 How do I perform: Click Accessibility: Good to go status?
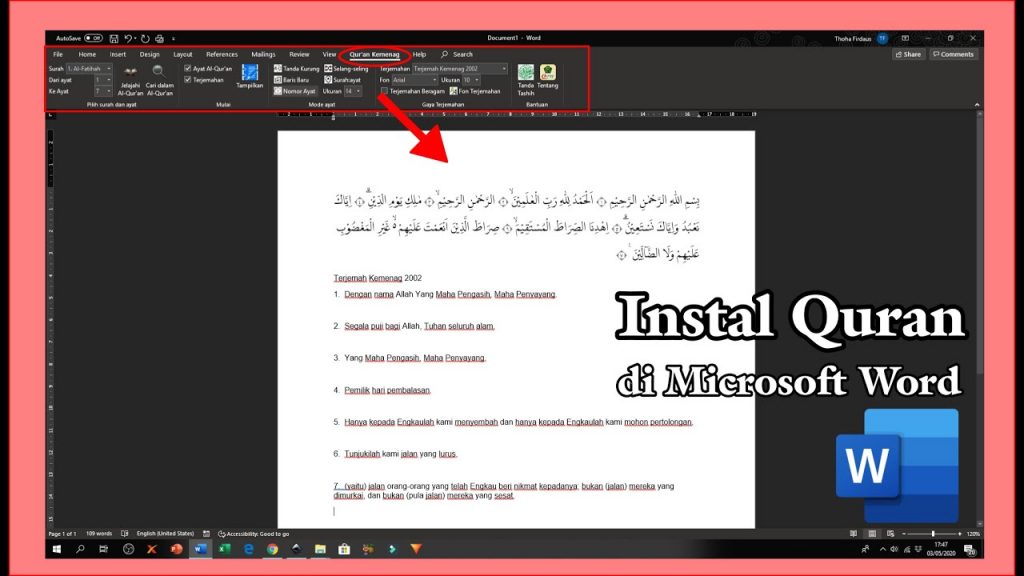254,534
